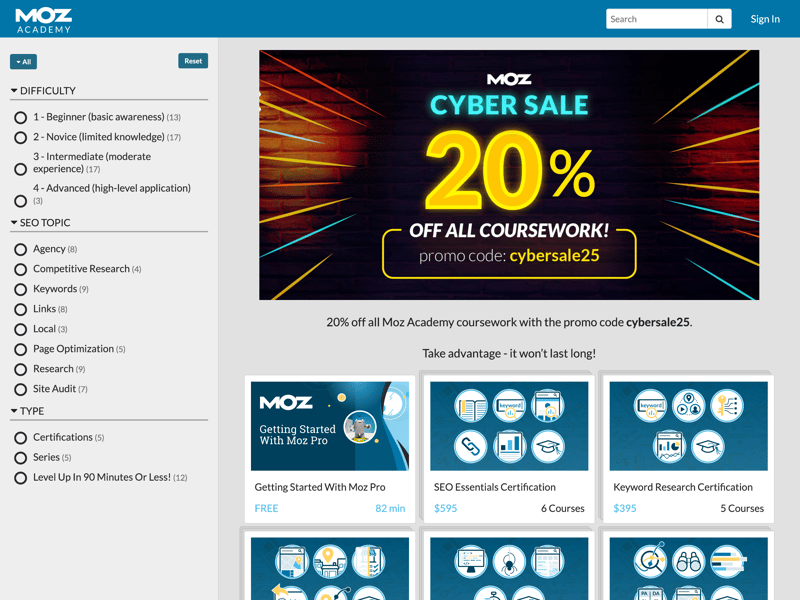Open SEO Essentials Certification title

coord(494,487)
